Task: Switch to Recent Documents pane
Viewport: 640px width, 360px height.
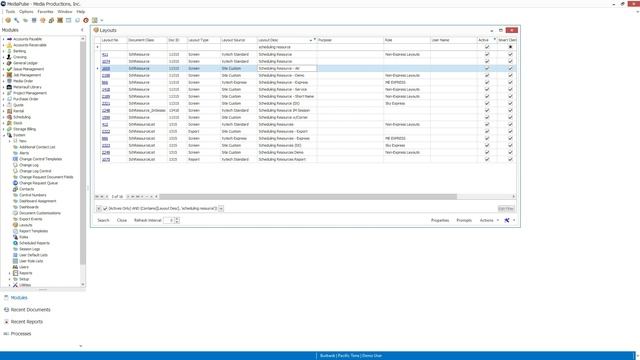Action: tap(30, 310)
